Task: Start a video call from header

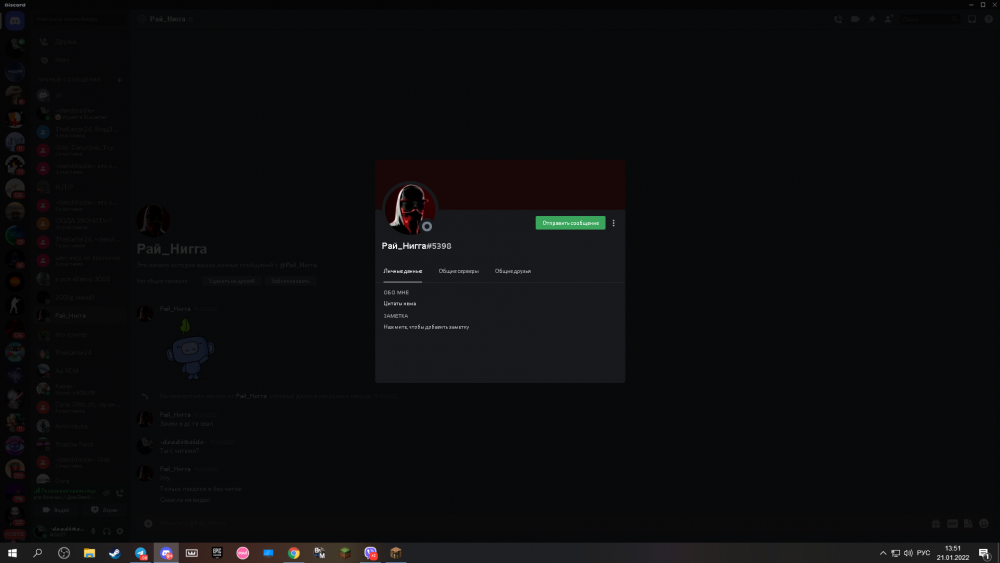Action: 855,19
